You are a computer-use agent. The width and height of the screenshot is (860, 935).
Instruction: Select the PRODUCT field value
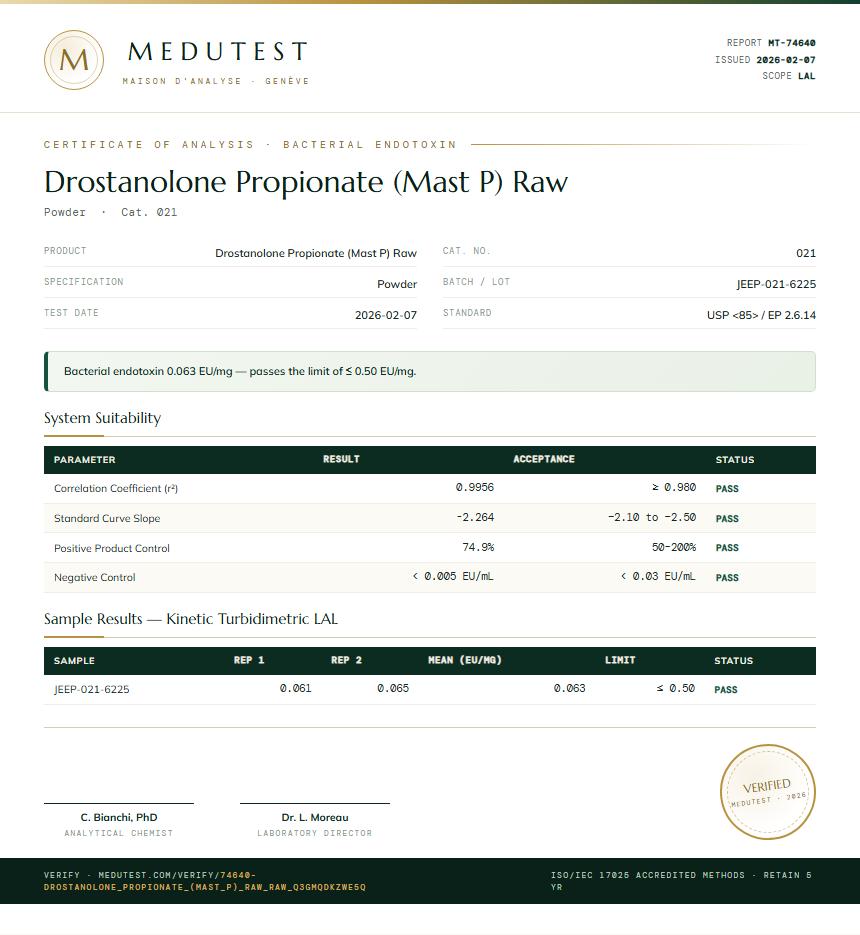click(315, 253)
